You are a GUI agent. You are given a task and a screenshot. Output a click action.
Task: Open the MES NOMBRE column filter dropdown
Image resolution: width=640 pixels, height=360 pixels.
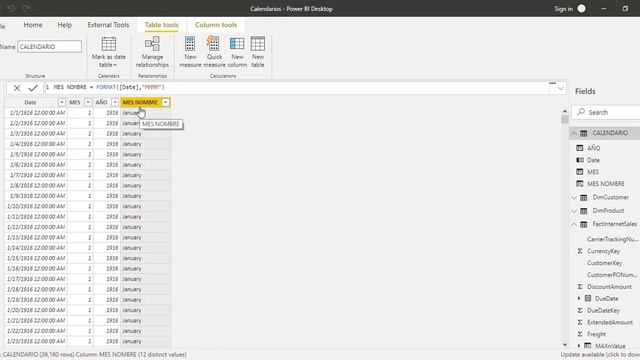(x=166, y=102)
